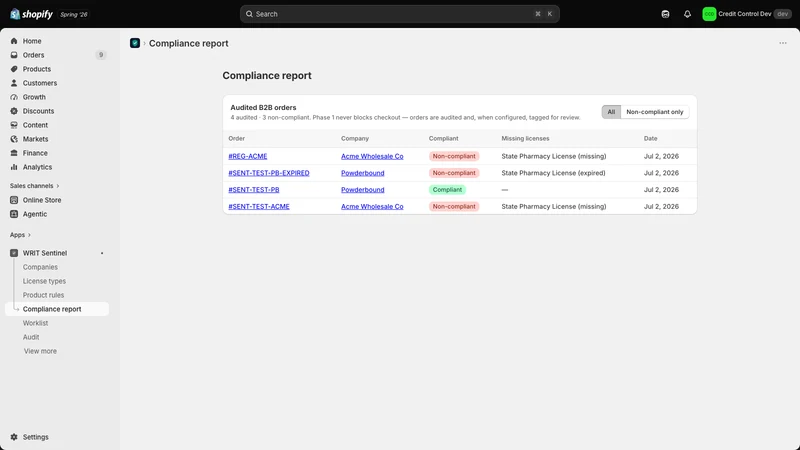Screen dimensions: 800x450
Task: Click the Date column header
Action: pos(651,138)
